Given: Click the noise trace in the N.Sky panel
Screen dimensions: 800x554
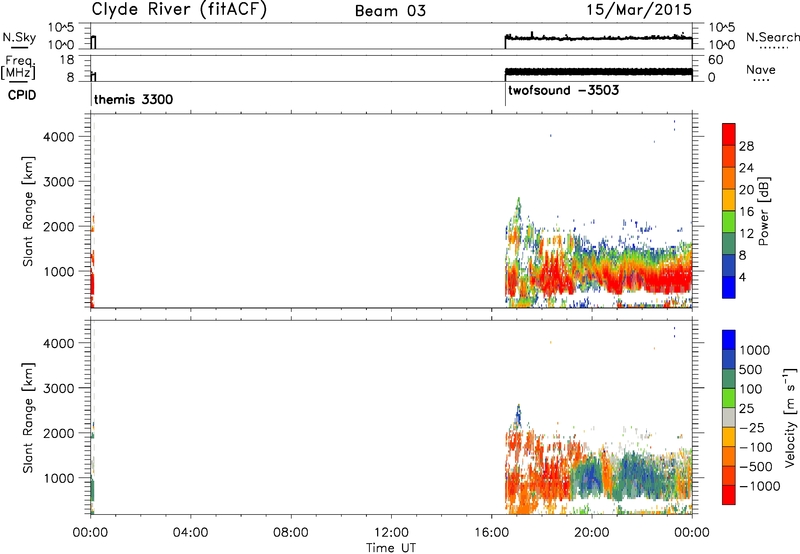Looking at the screenshot, I should pos(598,38).
